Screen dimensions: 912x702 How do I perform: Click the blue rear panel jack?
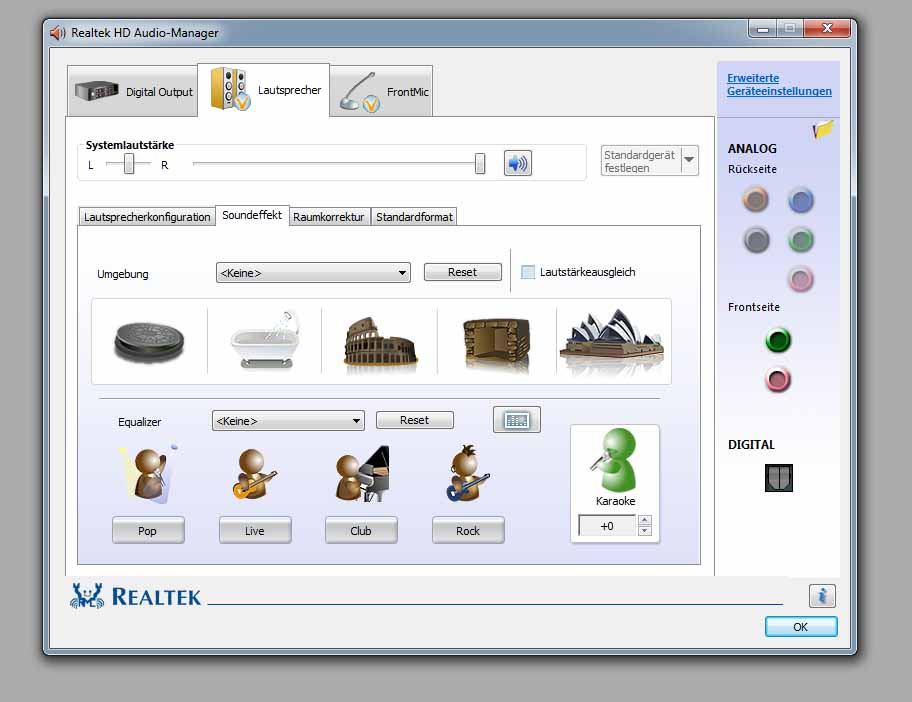801,201
